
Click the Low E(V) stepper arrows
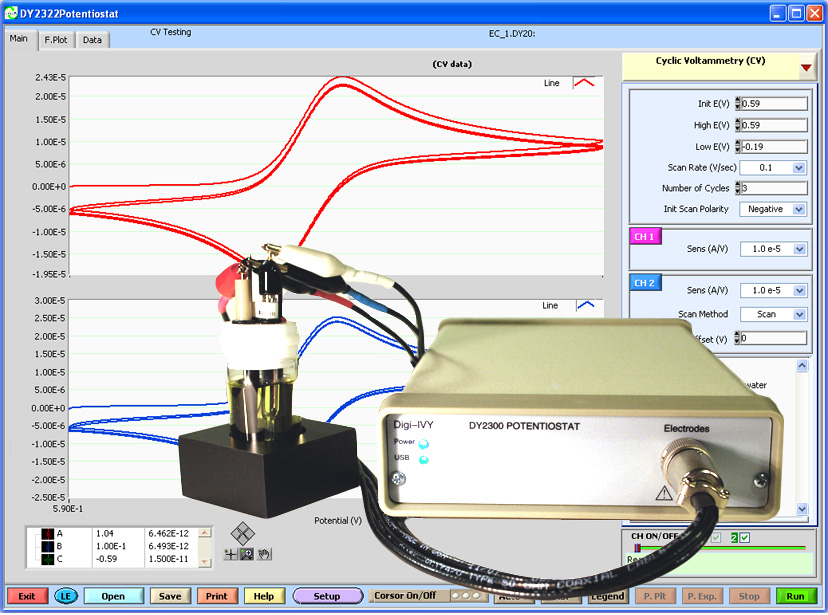(738, 147)
